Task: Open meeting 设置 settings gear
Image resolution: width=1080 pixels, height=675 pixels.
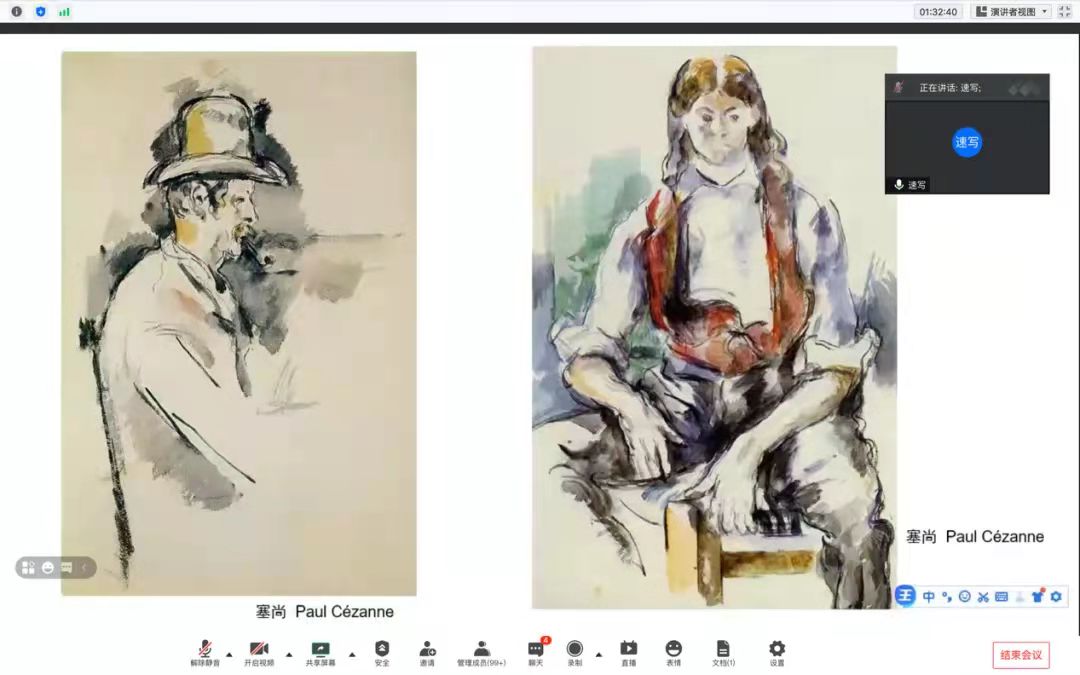Action: tap(777, 652)
